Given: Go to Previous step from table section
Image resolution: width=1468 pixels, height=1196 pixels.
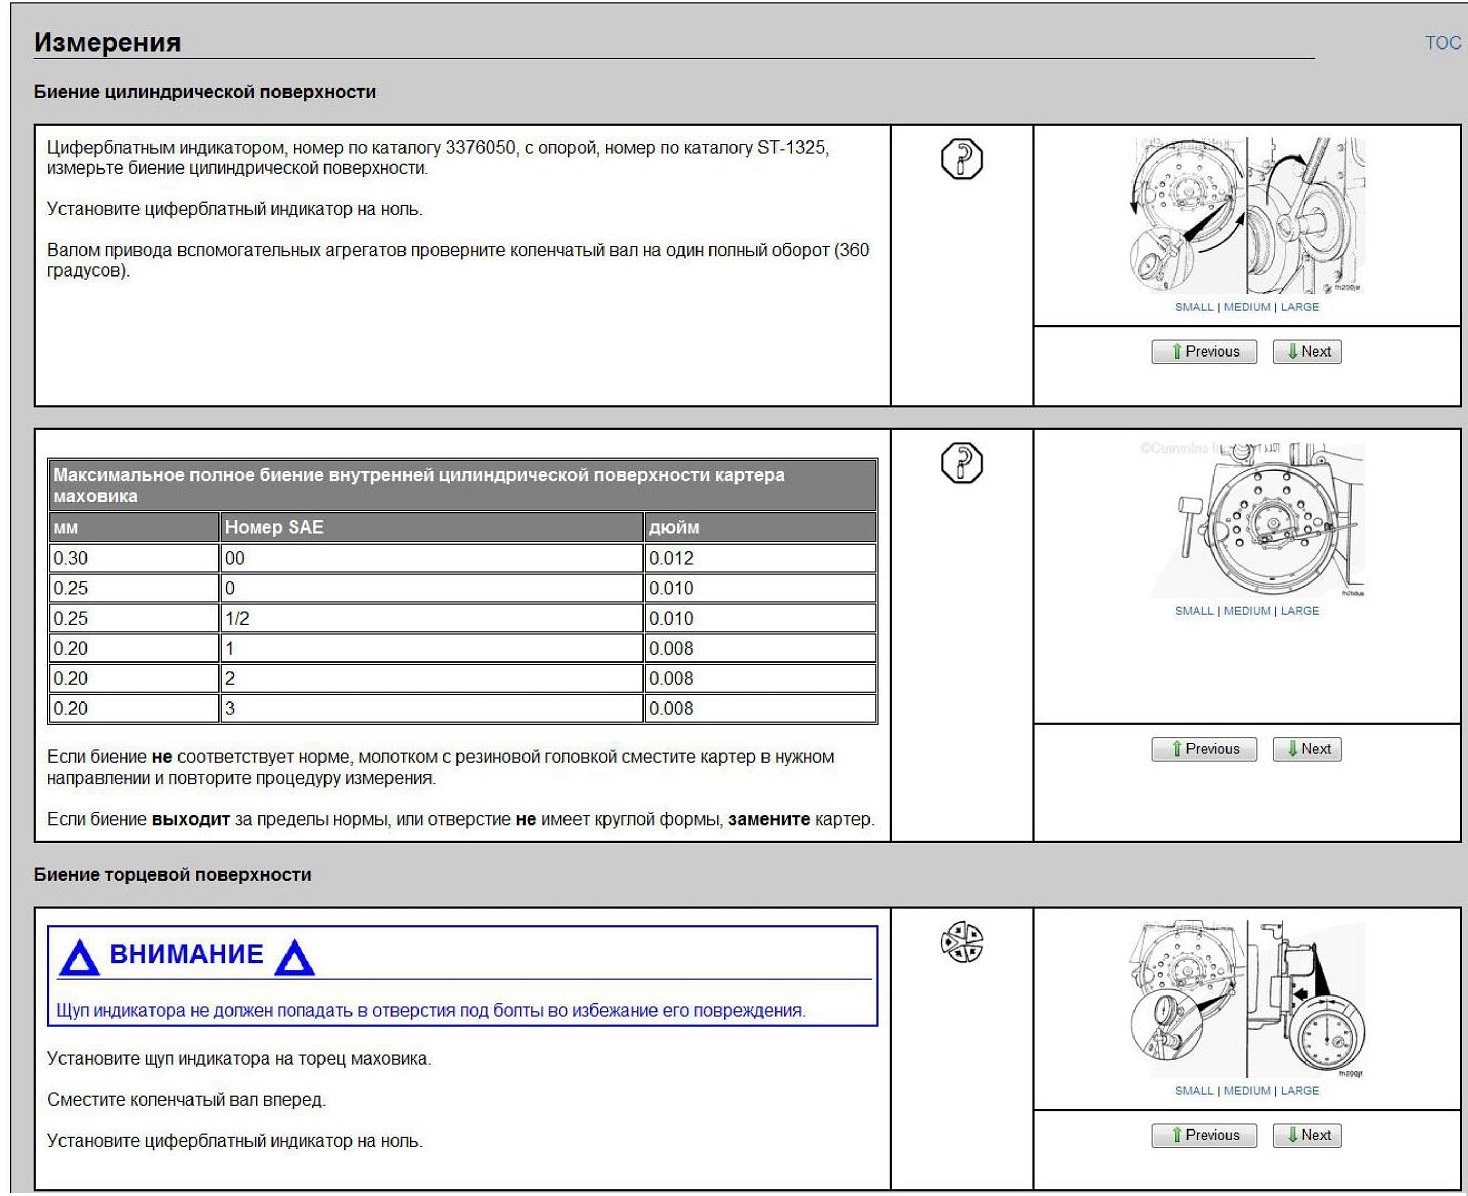Looking at the screenshot, I should coord(1204,749).
